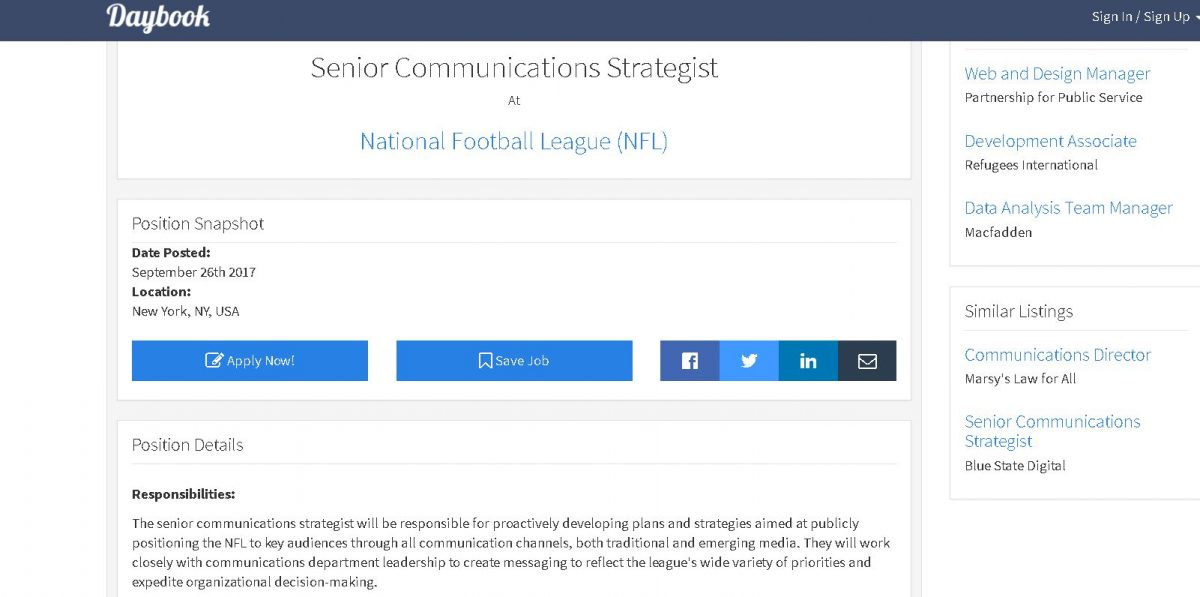This screenshot has width=1200, height=597.
Task: Click the Save Job button
Action: click(514, 361)
